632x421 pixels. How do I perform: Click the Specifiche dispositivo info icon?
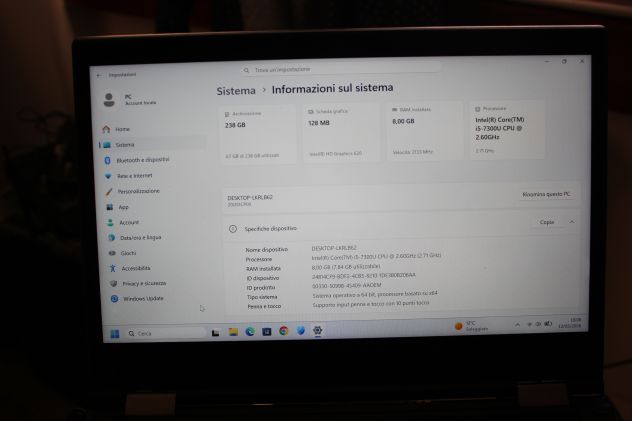(x=233, y=229)
